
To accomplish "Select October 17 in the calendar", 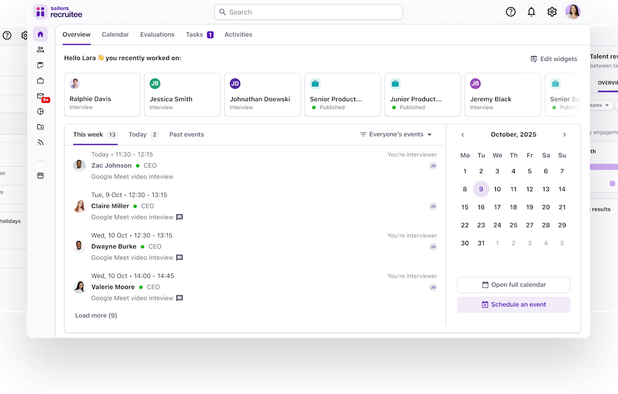I will tap(497, 207).
